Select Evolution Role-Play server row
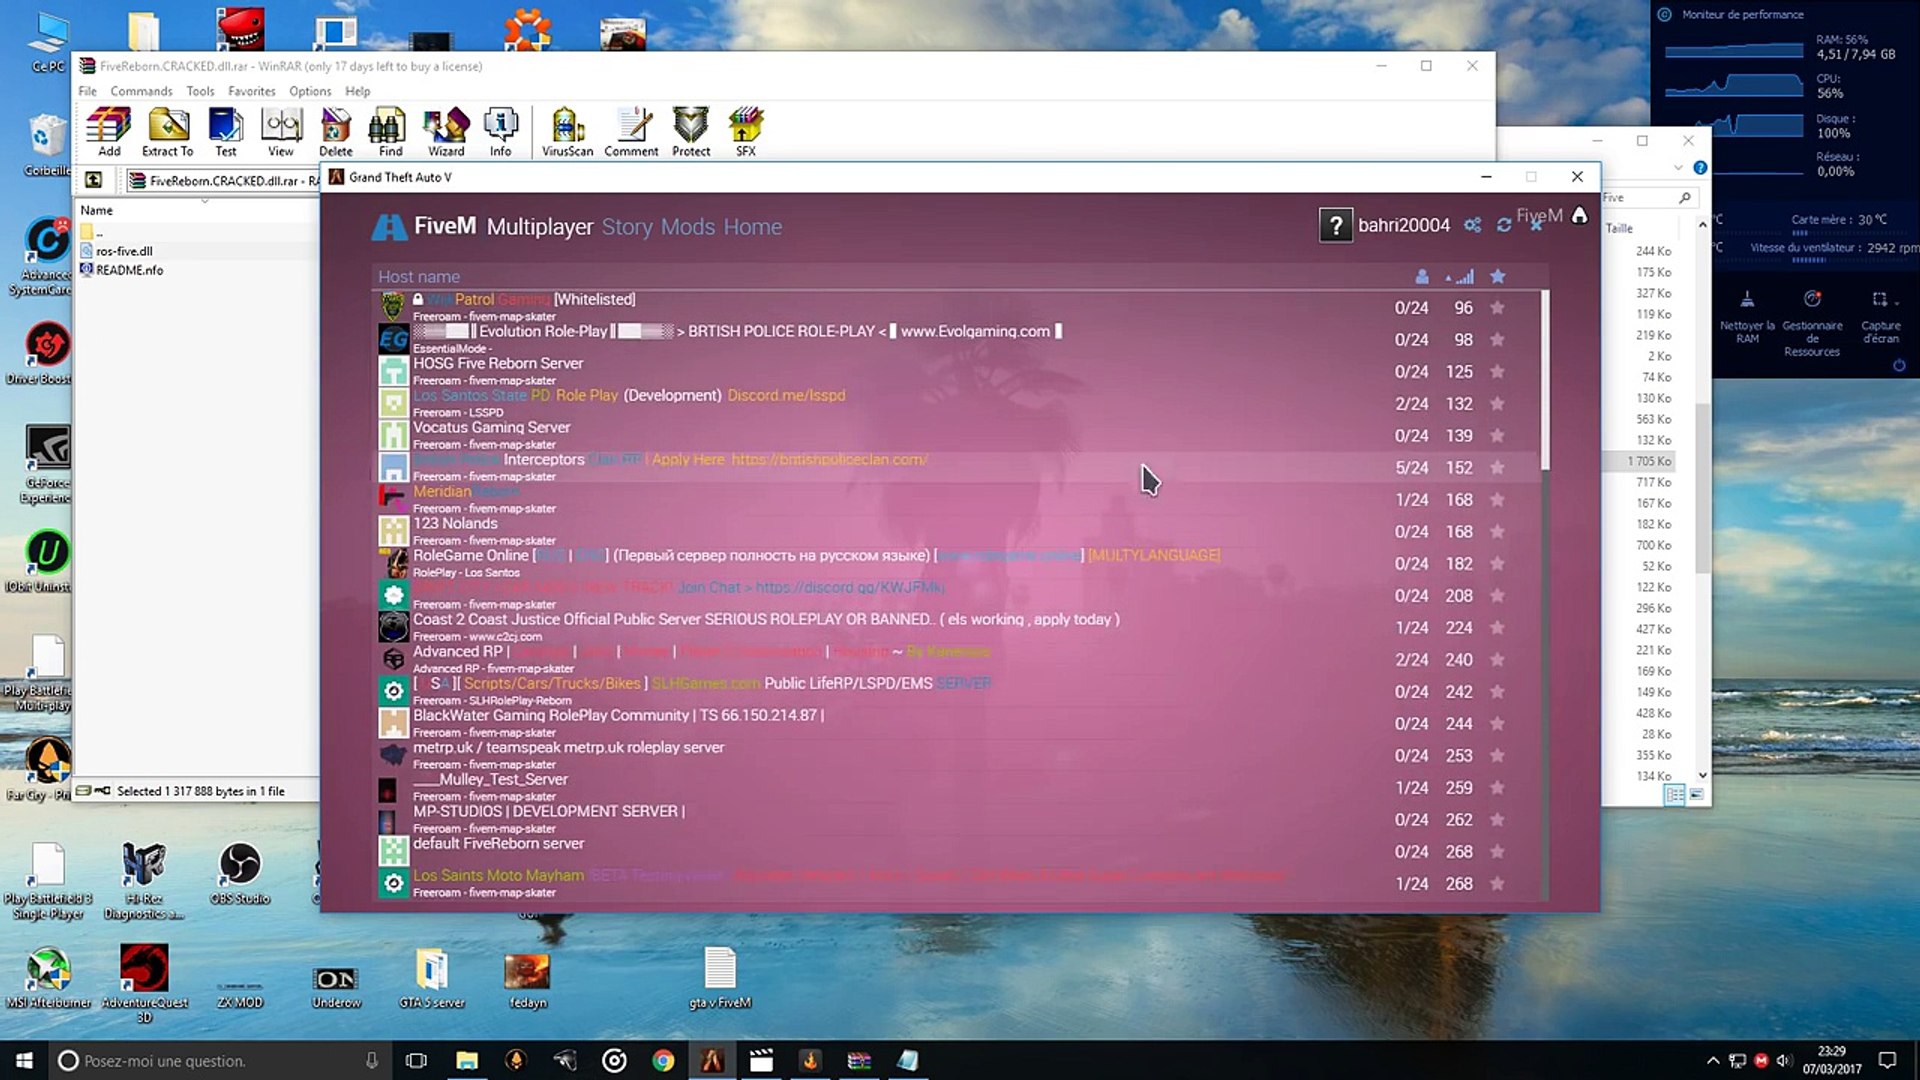The width and height of the screenshot is (1920, 1080). [958, 339]
